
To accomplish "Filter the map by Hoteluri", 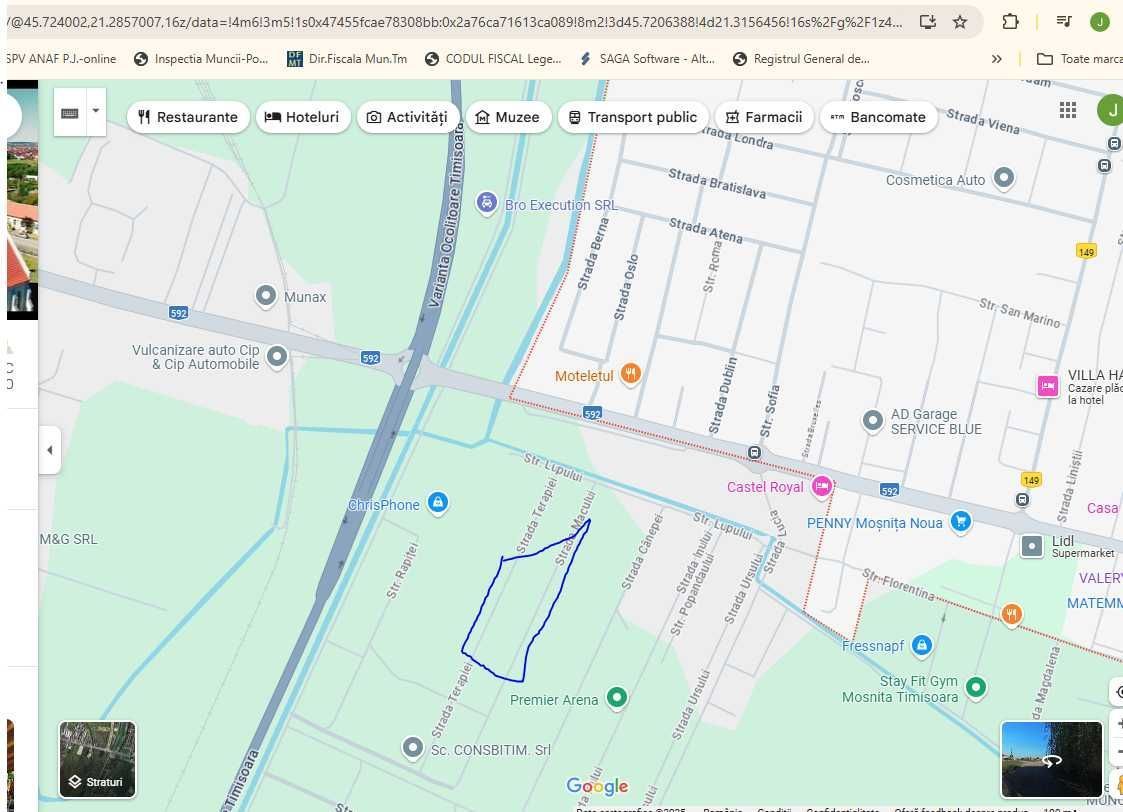I will coord(302,117).
